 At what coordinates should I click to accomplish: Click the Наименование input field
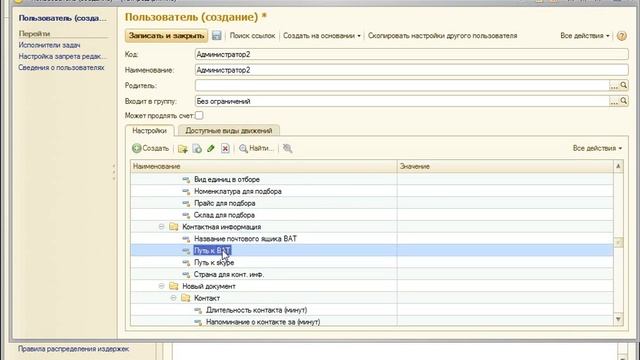[411, 70]
